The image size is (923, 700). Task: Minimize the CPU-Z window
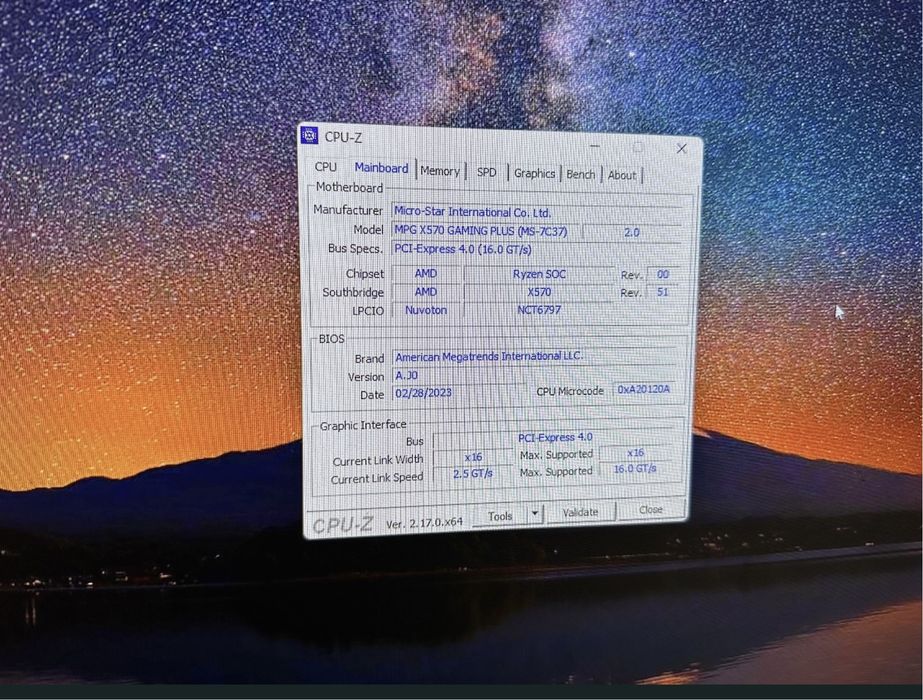click(x=595, y=145)
